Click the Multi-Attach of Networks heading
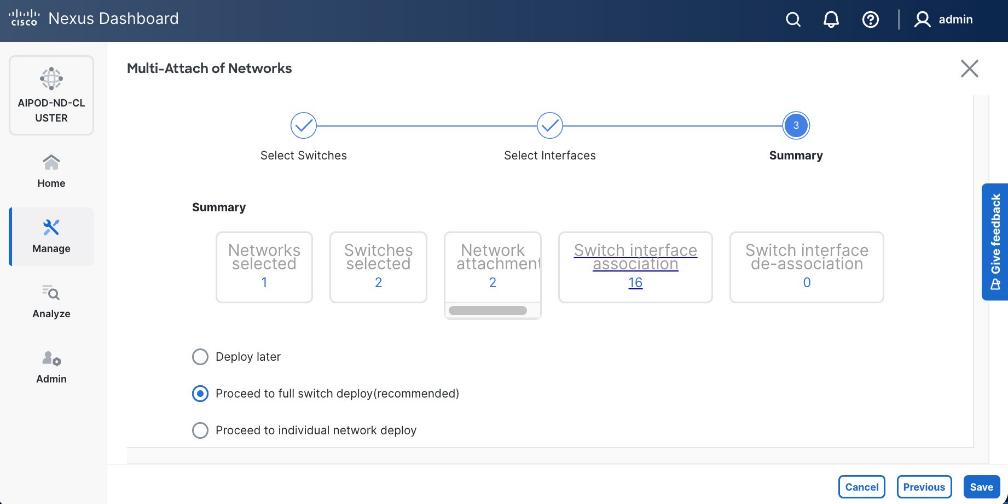This screenshot has height=504, width=1008. pos(209,68)
